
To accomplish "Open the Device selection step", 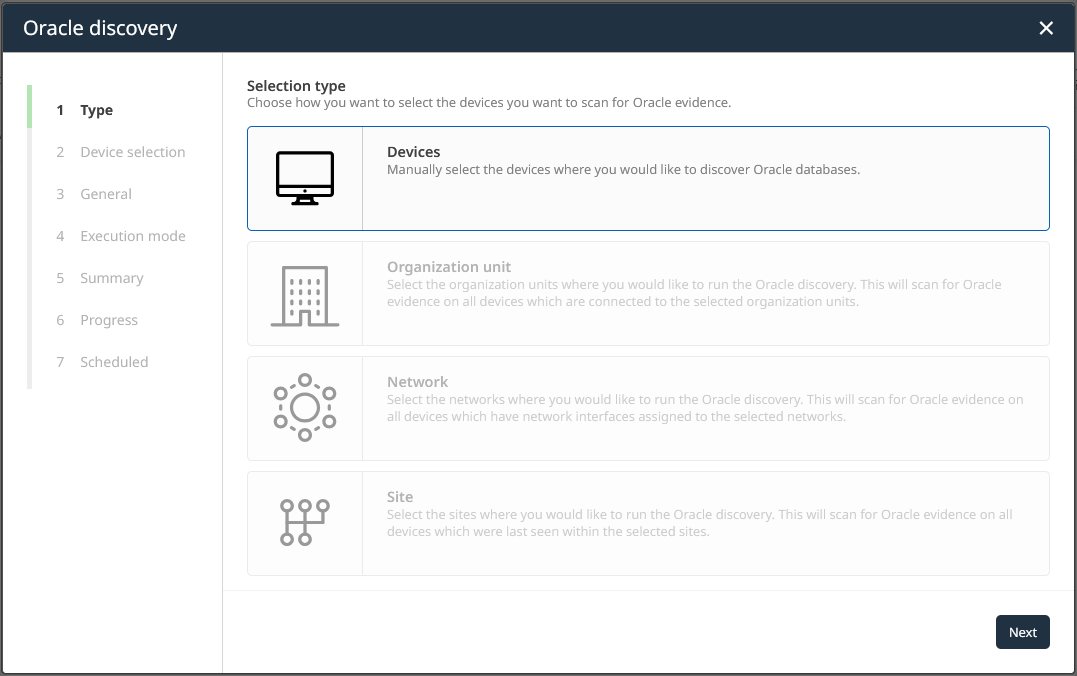I will 133,152.
